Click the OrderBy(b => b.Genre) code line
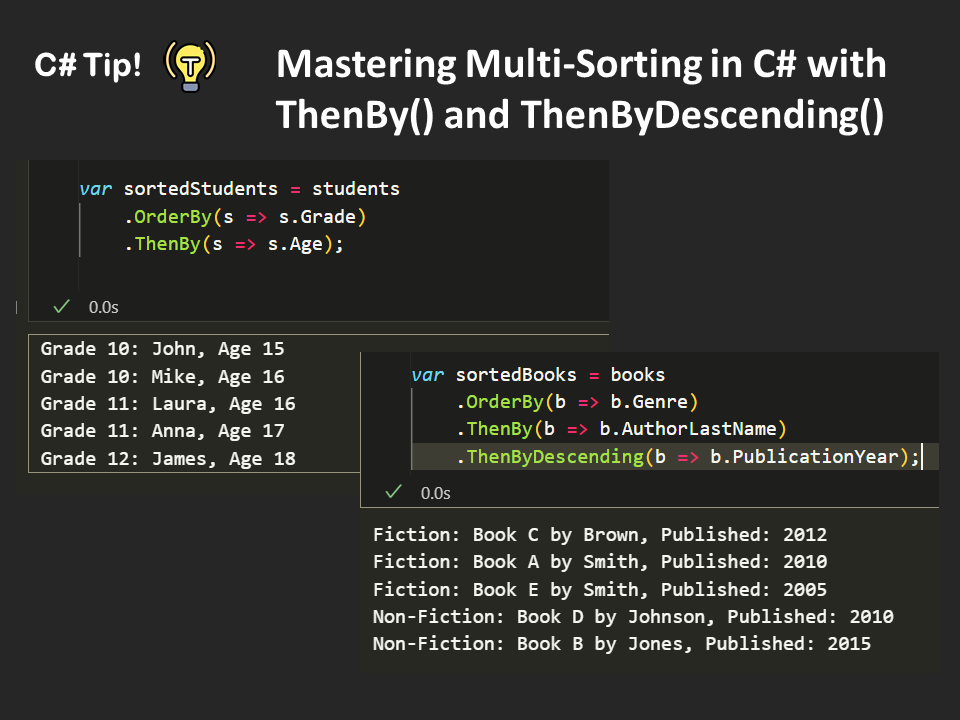This screenshot has height=720, width=960. (577, 402)
